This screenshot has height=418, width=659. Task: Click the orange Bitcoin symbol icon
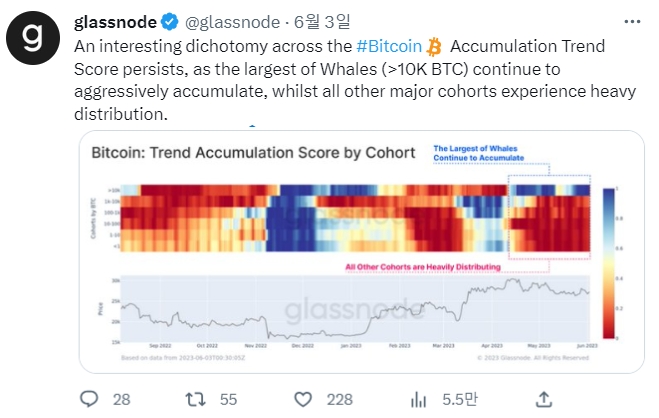pyautogui.click(x=434, y=47)
